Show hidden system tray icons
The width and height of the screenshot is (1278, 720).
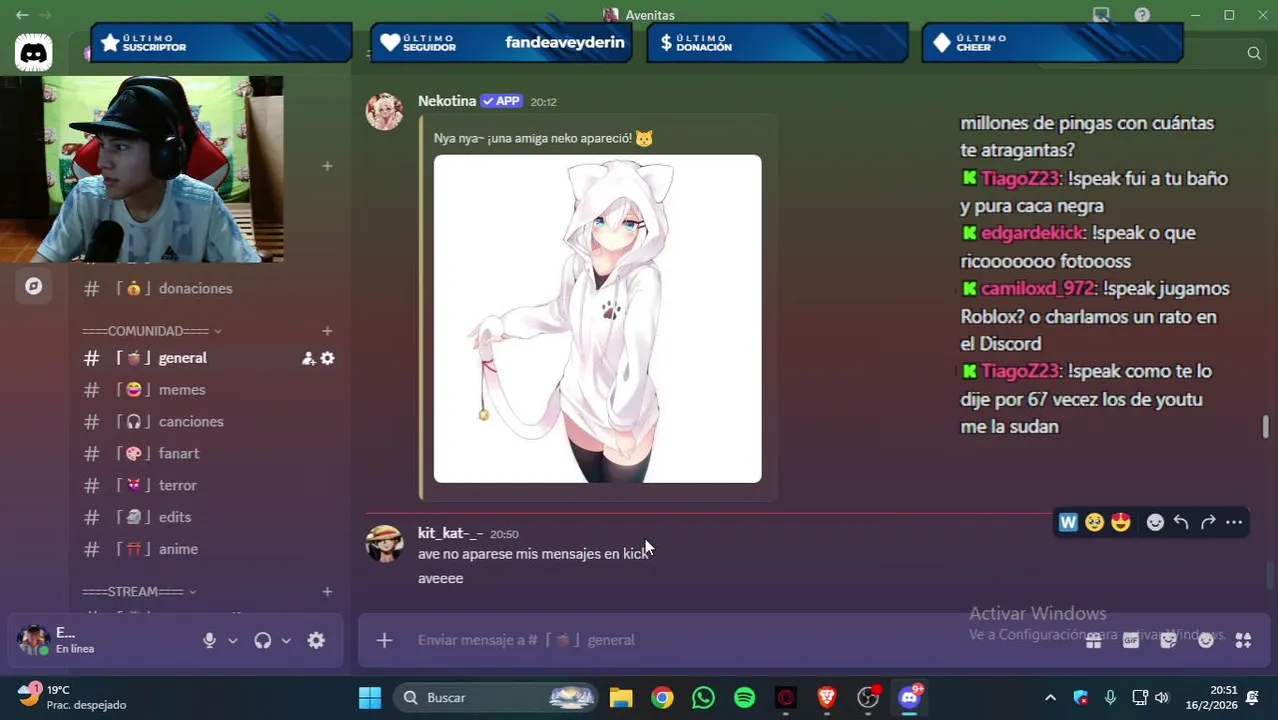pyautogui.click(x=1050, y=698)
